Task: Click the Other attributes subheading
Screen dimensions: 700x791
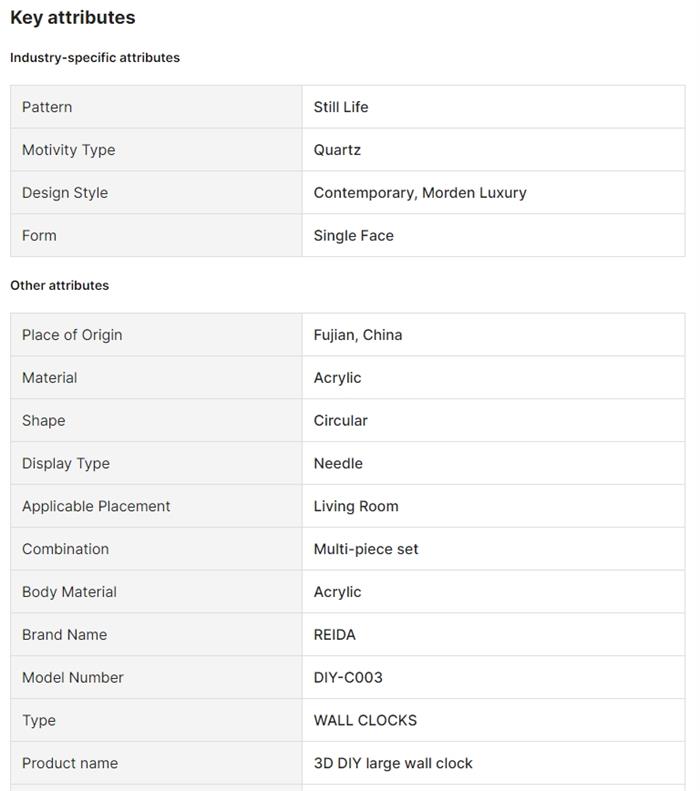Action: 59,286
